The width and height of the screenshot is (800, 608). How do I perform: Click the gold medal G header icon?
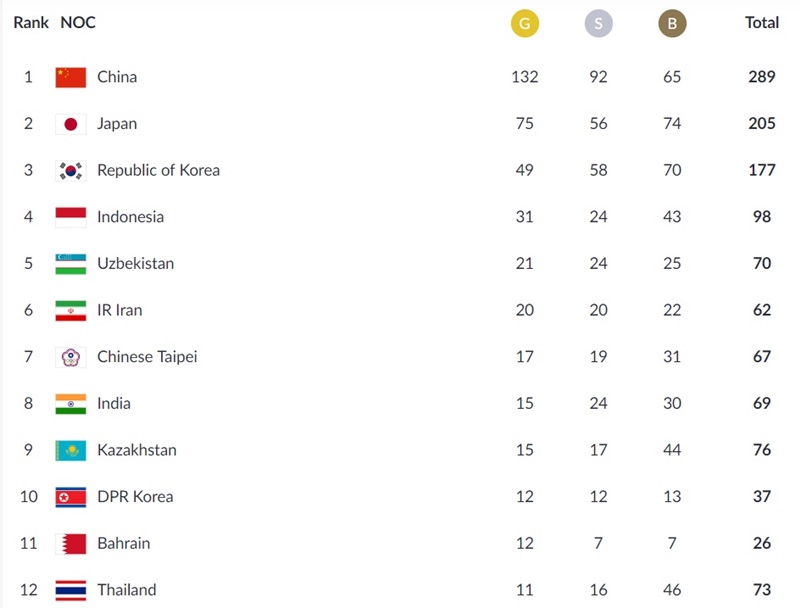pos(524,23)
